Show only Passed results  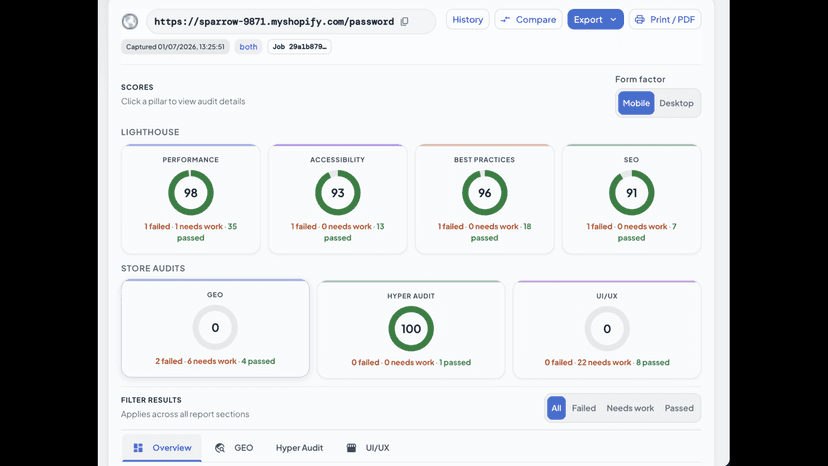coord(679,408)
